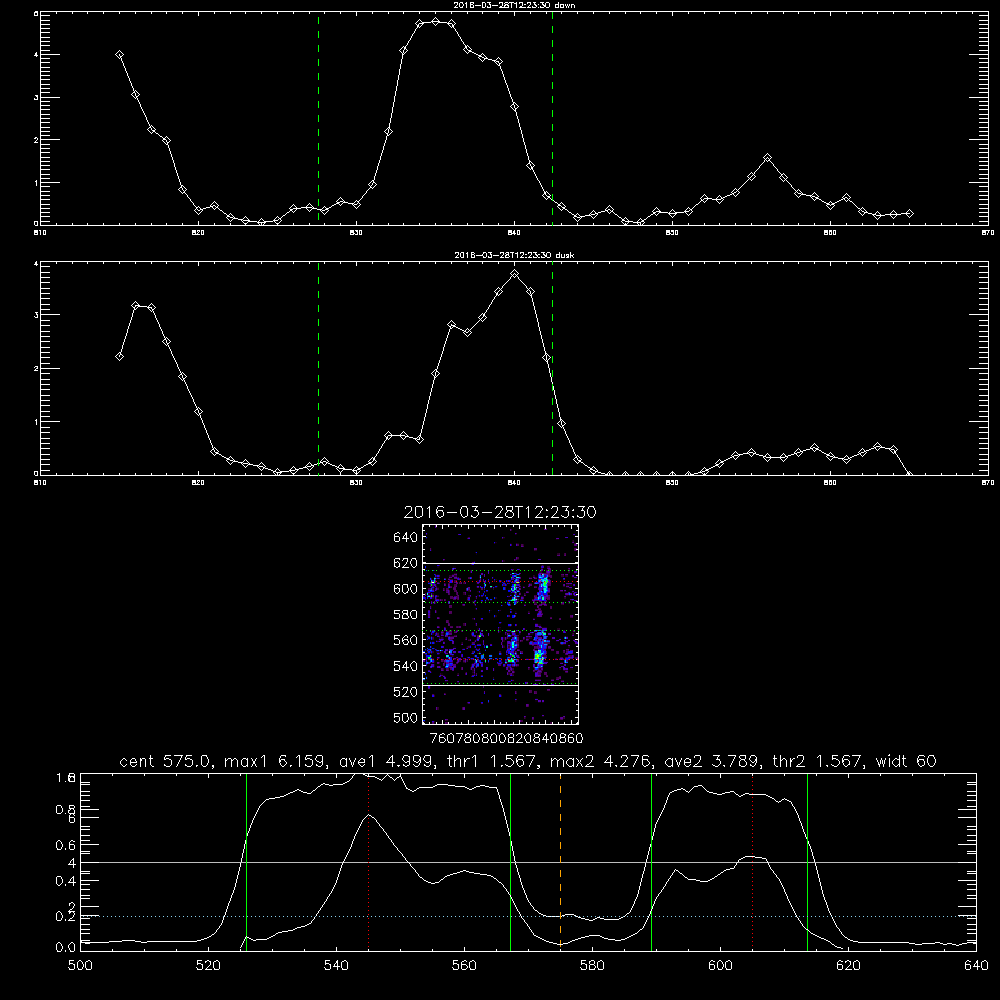The width and height of the screenshot is (1000, 1000).
Task: Click the 620 label on bottom plot x-axis
Action: (x=848, y=966)
